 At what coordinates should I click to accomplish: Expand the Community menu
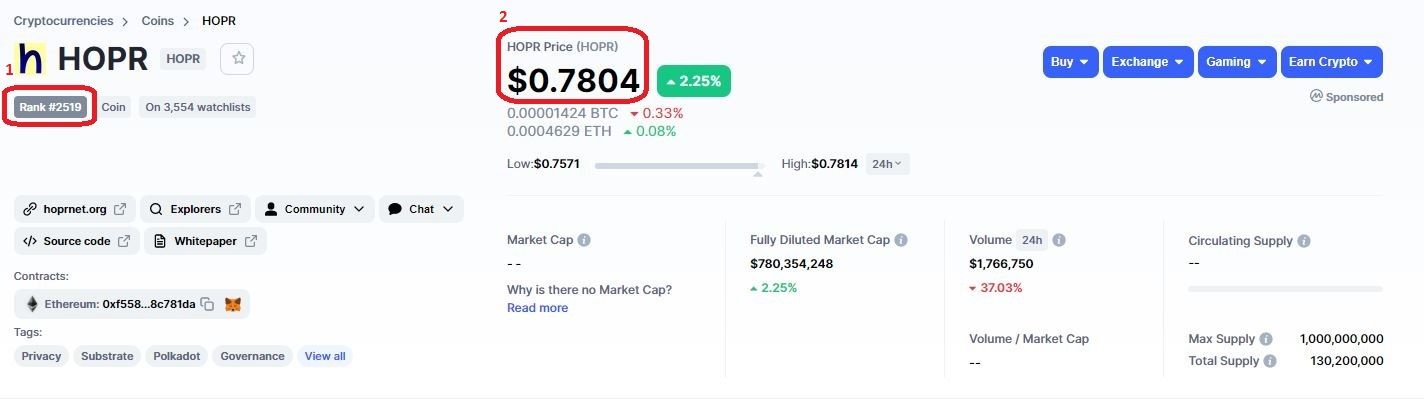(x=315, y=209)
